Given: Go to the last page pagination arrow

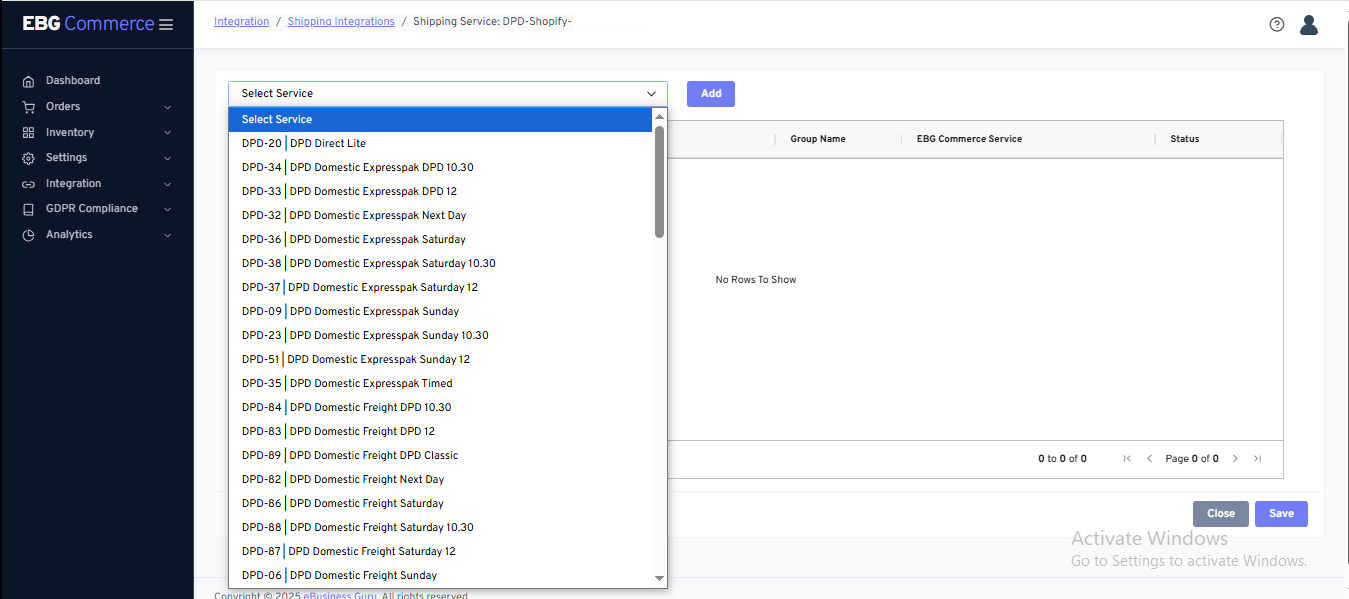Looking at the screenshot, I should (x=1257, y=459).
